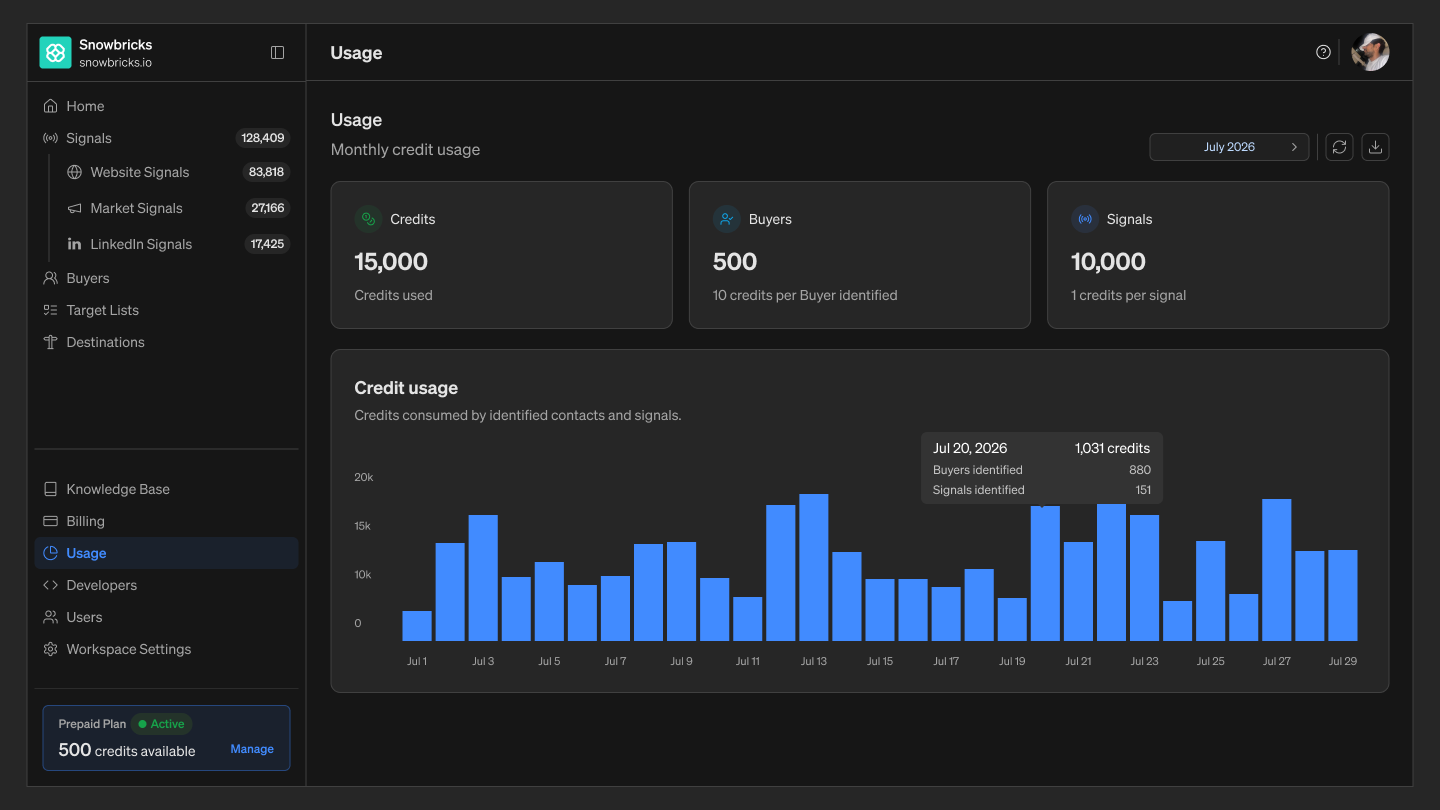Viewport: 1440px width, 810px height.
Task: Download usage data with the download icon
Action: pyautogui.click(x=1375, y=147)
